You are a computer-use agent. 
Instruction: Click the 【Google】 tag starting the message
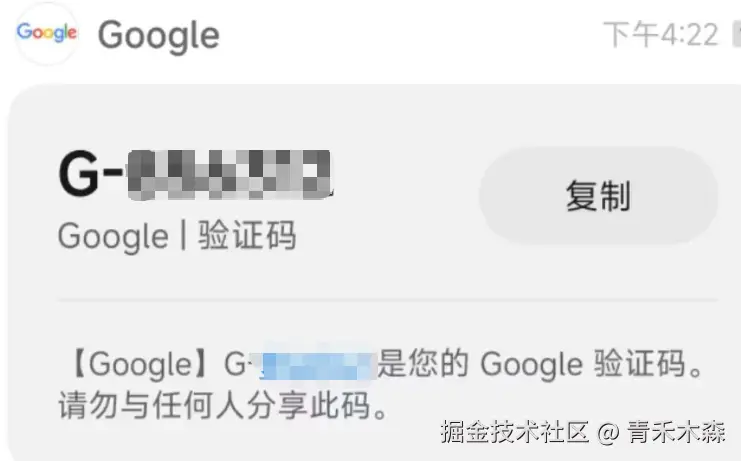[137, 365]
